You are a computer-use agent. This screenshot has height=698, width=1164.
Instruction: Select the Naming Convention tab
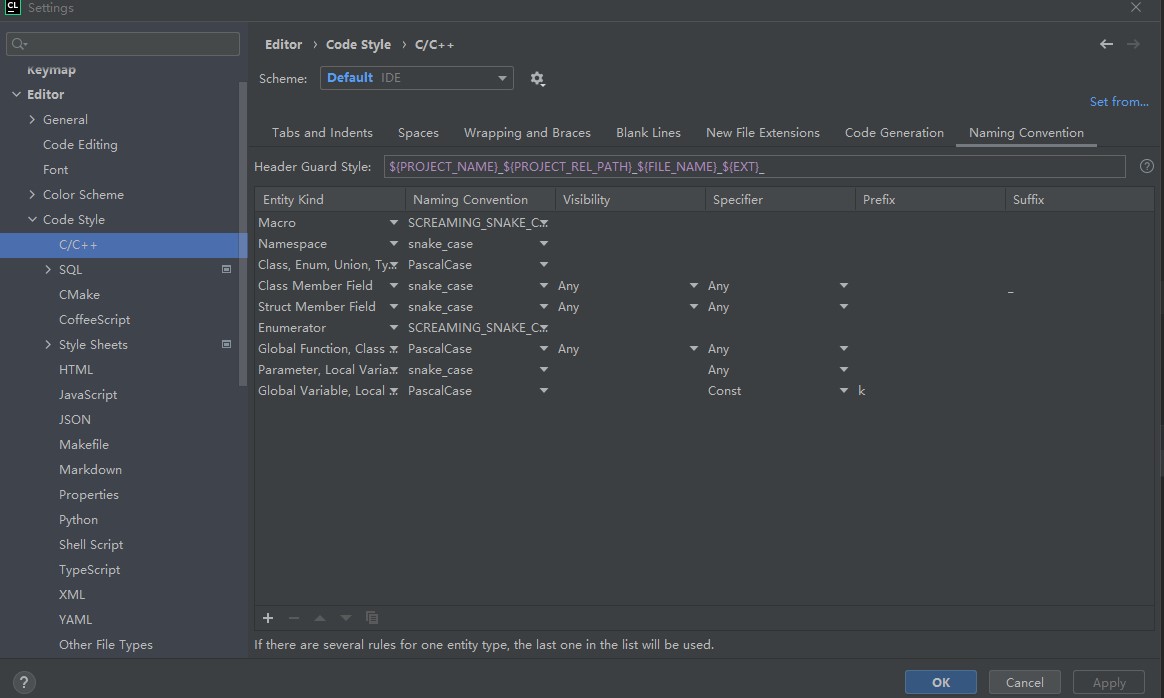tap(1026, 133)
